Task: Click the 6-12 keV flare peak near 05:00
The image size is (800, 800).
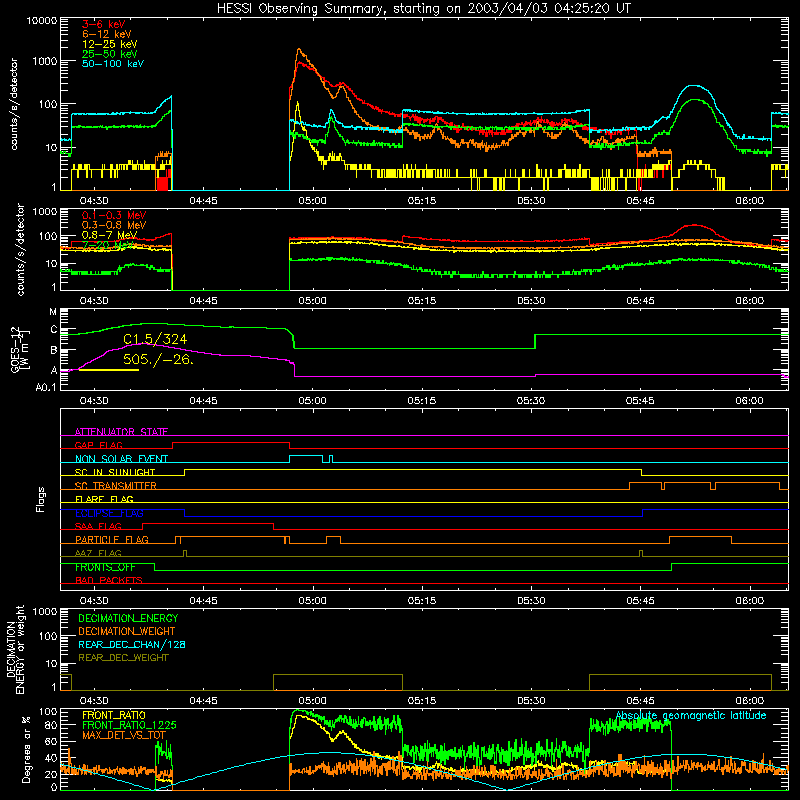Action: coord(299,50)
